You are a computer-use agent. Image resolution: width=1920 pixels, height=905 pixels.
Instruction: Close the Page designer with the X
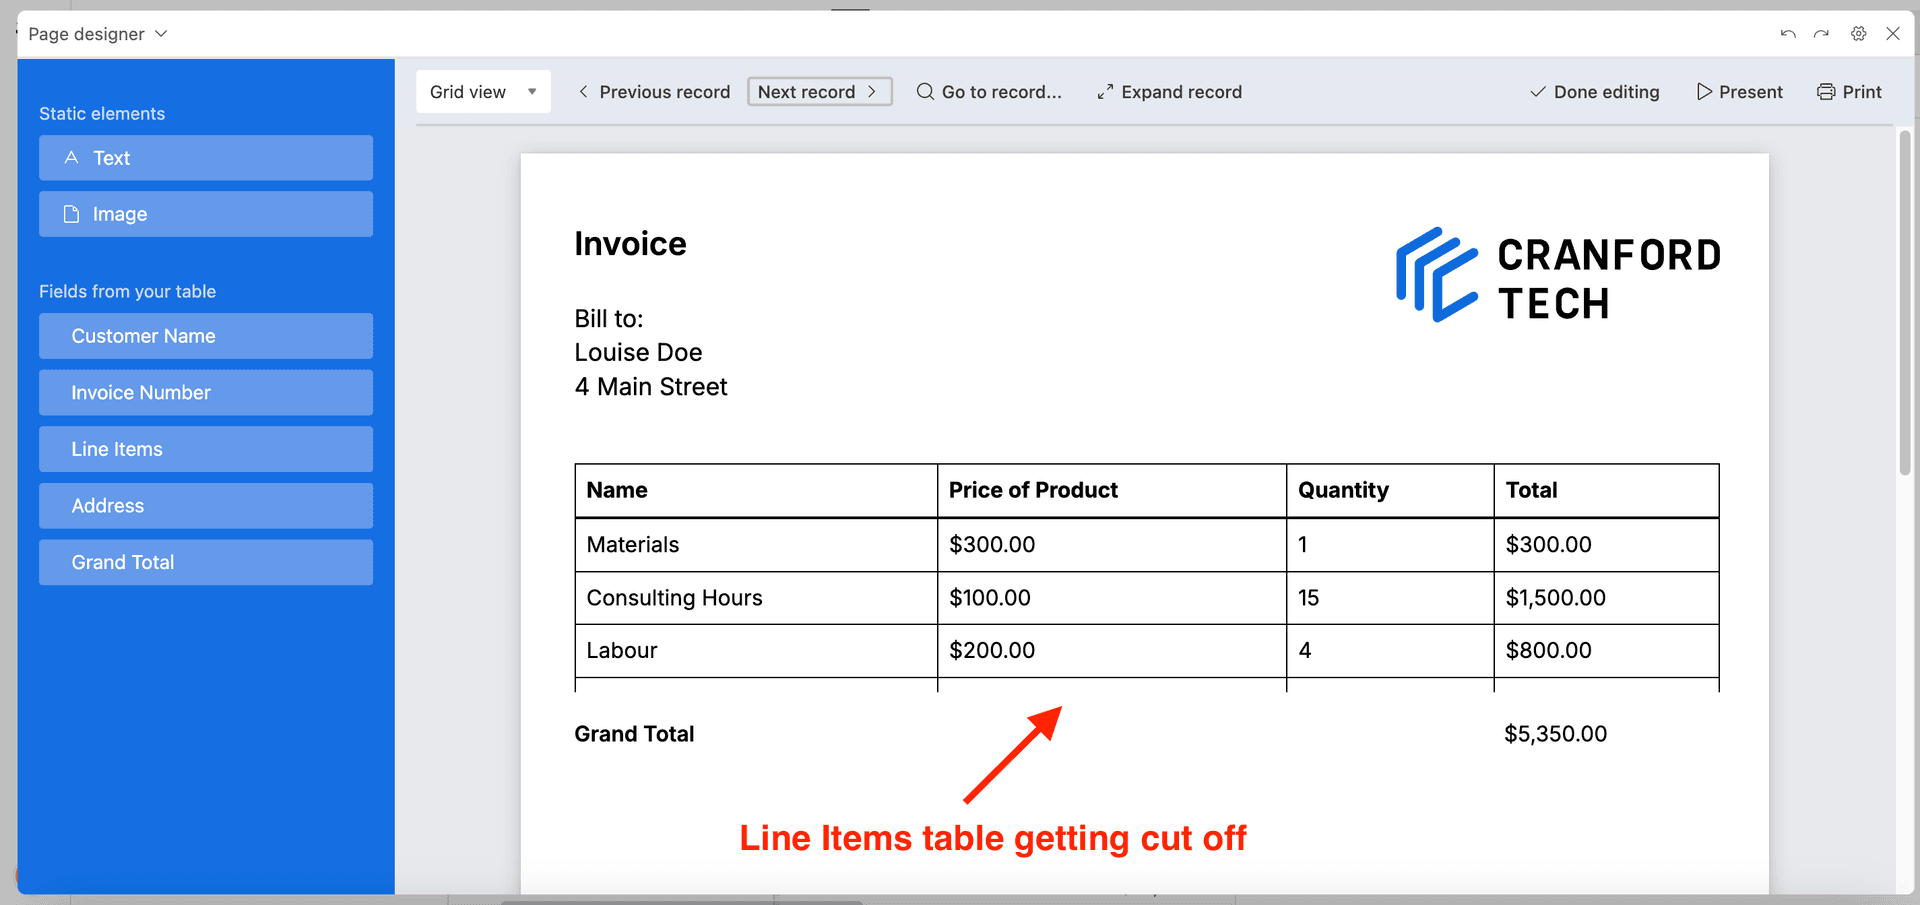tap(1893, 33)
